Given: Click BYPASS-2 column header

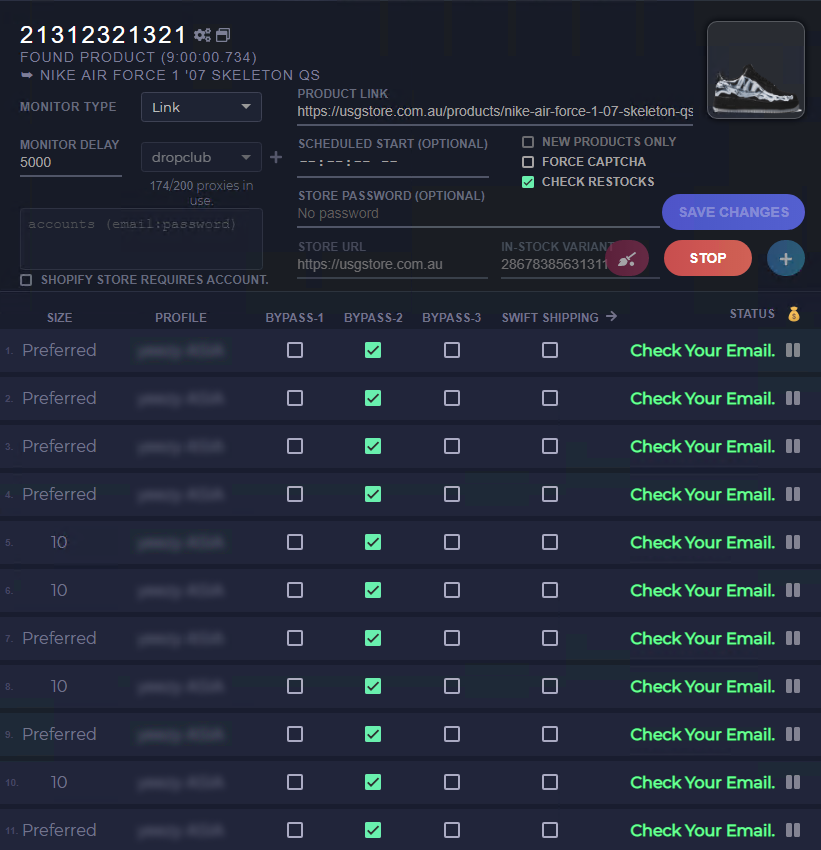Looking at the screenshot, I should (373, 318).
